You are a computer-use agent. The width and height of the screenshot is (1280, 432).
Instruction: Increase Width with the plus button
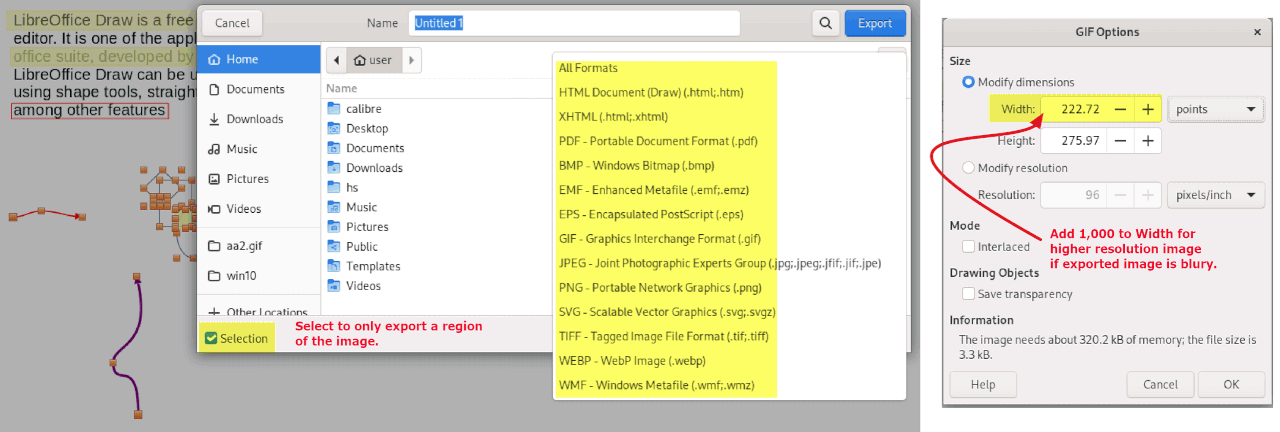(x=1148, y=109)
